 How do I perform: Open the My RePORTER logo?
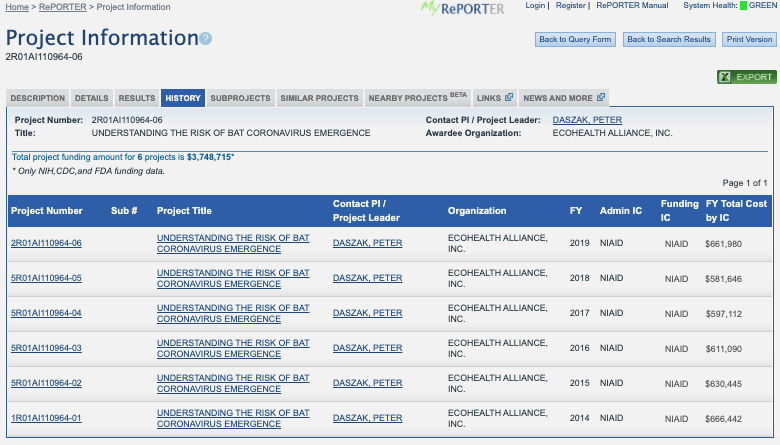462,8
